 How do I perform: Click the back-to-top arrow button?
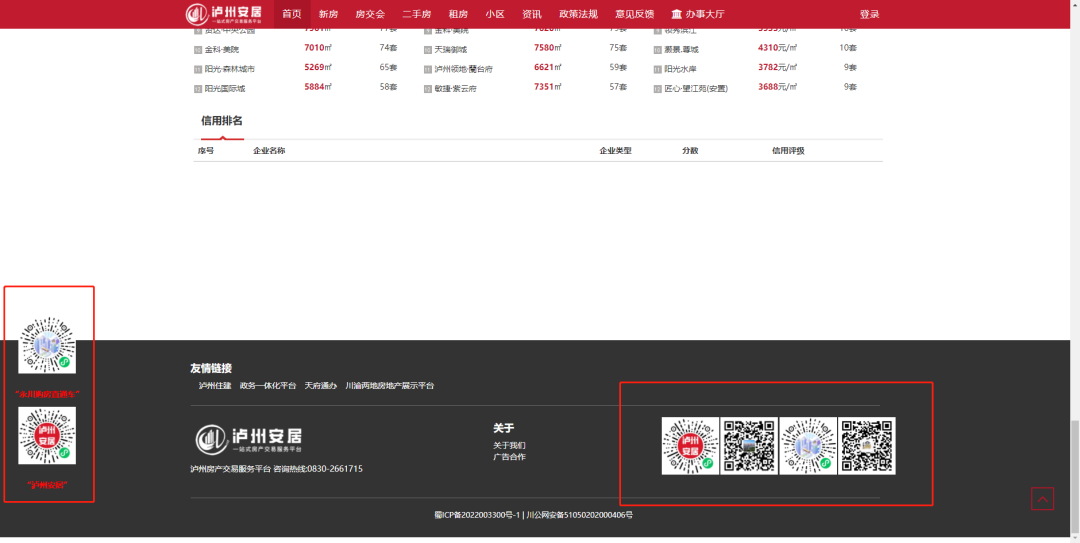tap(1042, 498)
